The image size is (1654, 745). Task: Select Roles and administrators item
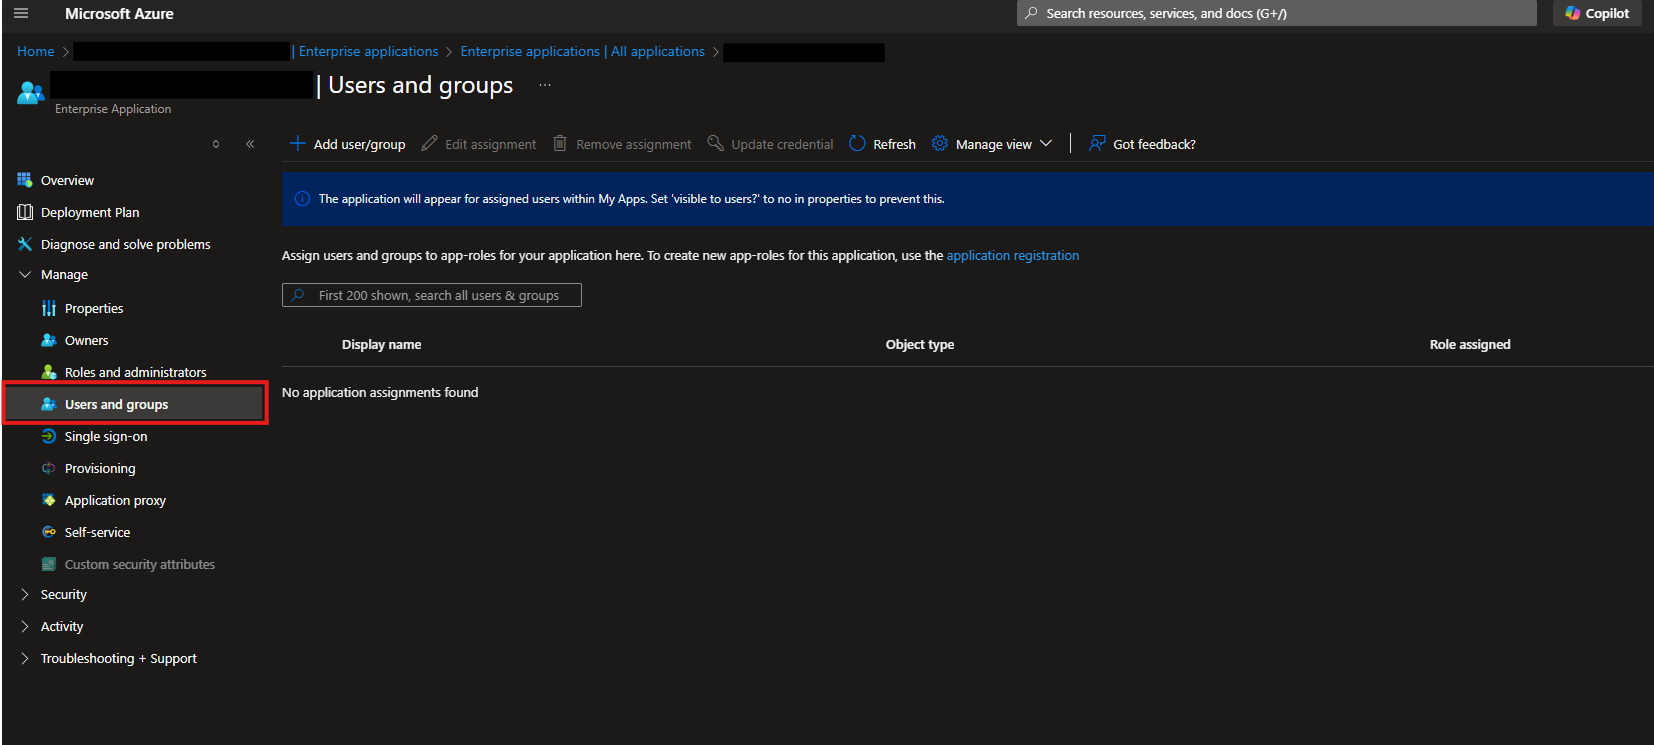(x=136, y=372)
